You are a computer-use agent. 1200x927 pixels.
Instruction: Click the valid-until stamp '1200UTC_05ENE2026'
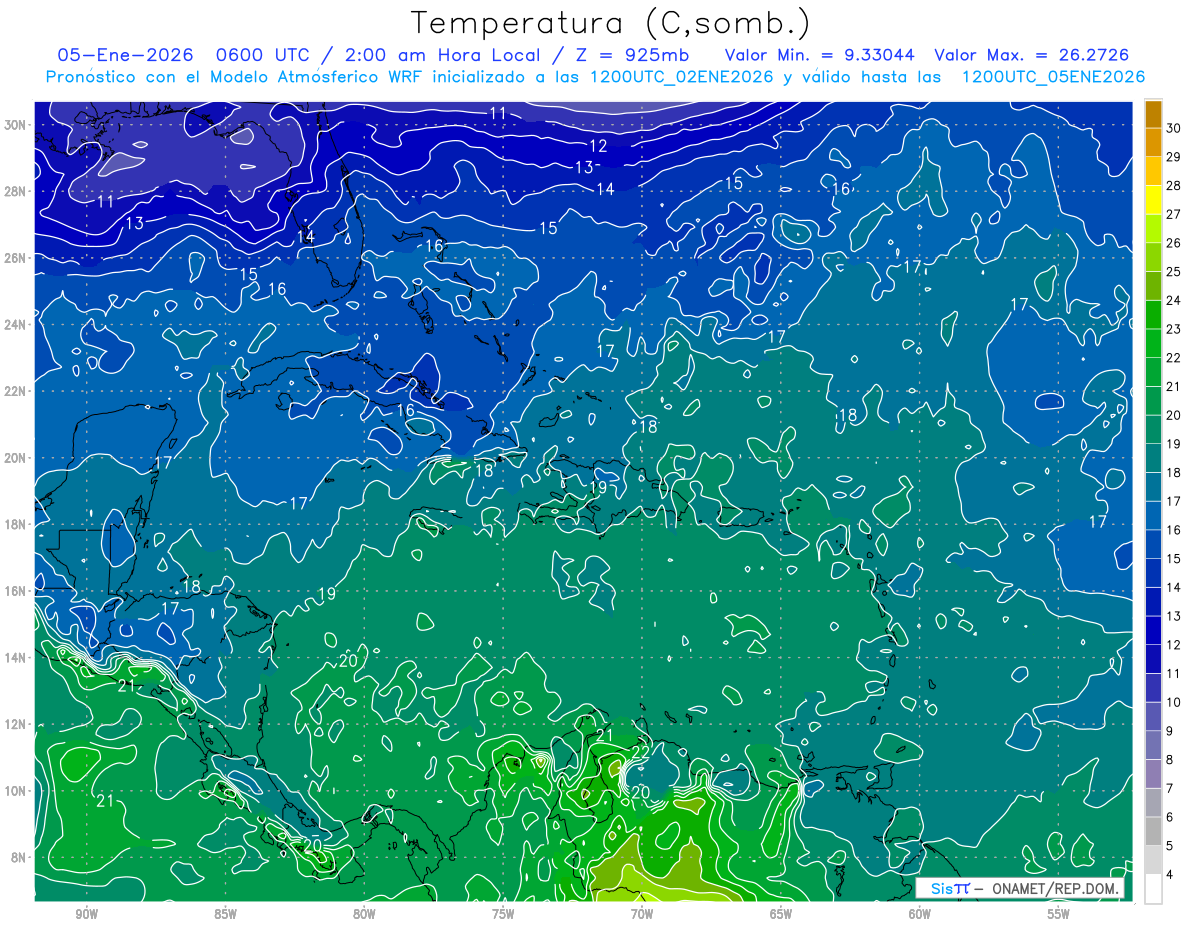(1052, 77)
